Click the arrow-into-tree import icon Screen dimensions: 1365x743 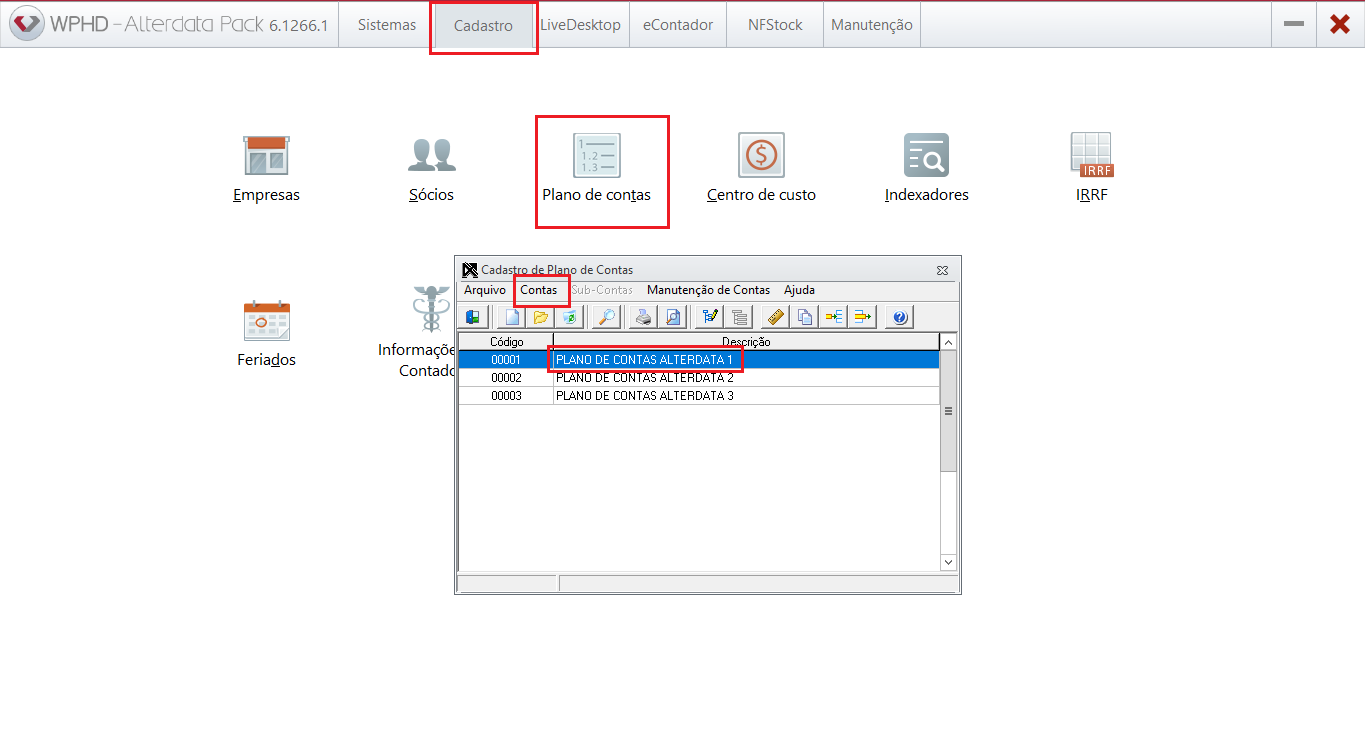(832, 317)
